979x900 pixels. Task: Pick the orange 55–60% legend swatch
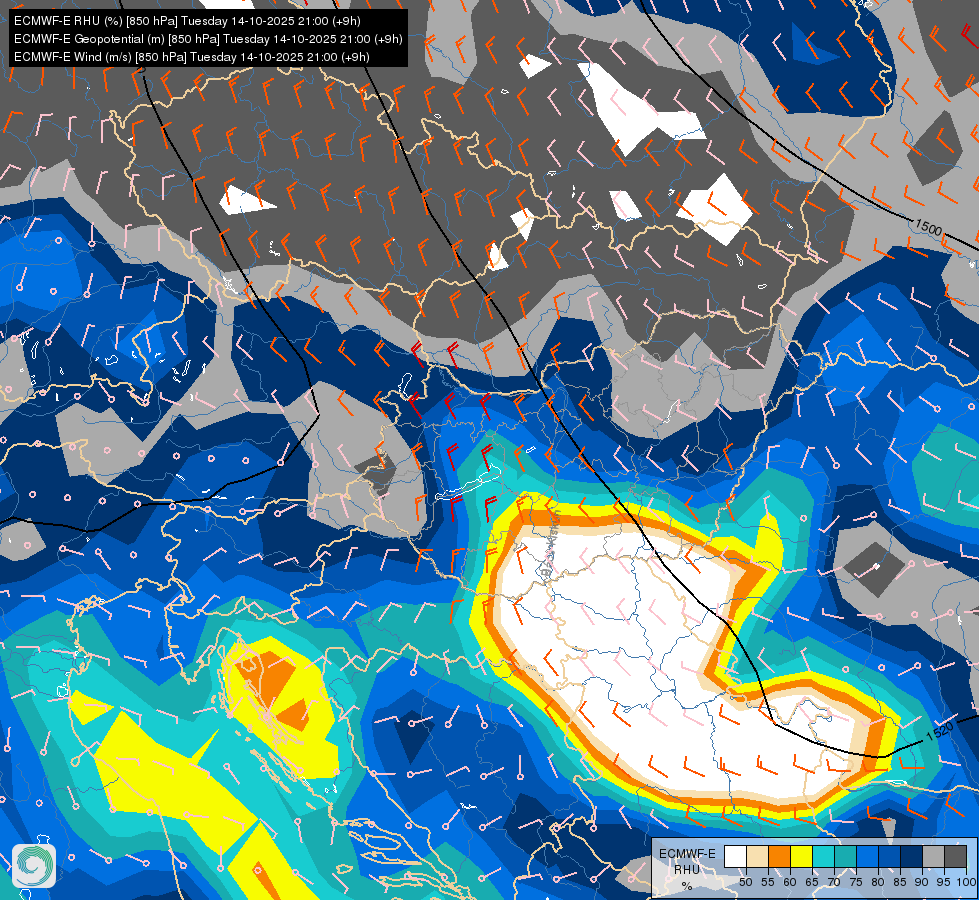779,856
